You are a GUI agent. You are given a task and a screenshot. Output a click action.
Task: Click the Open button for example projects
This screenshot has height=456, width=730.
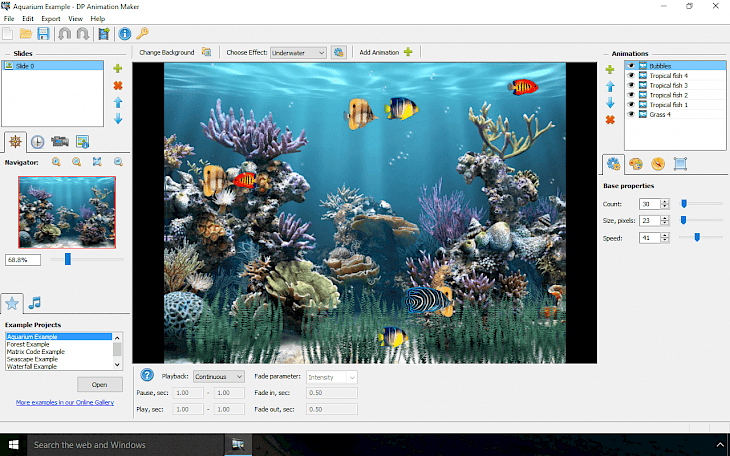point(100,385)
